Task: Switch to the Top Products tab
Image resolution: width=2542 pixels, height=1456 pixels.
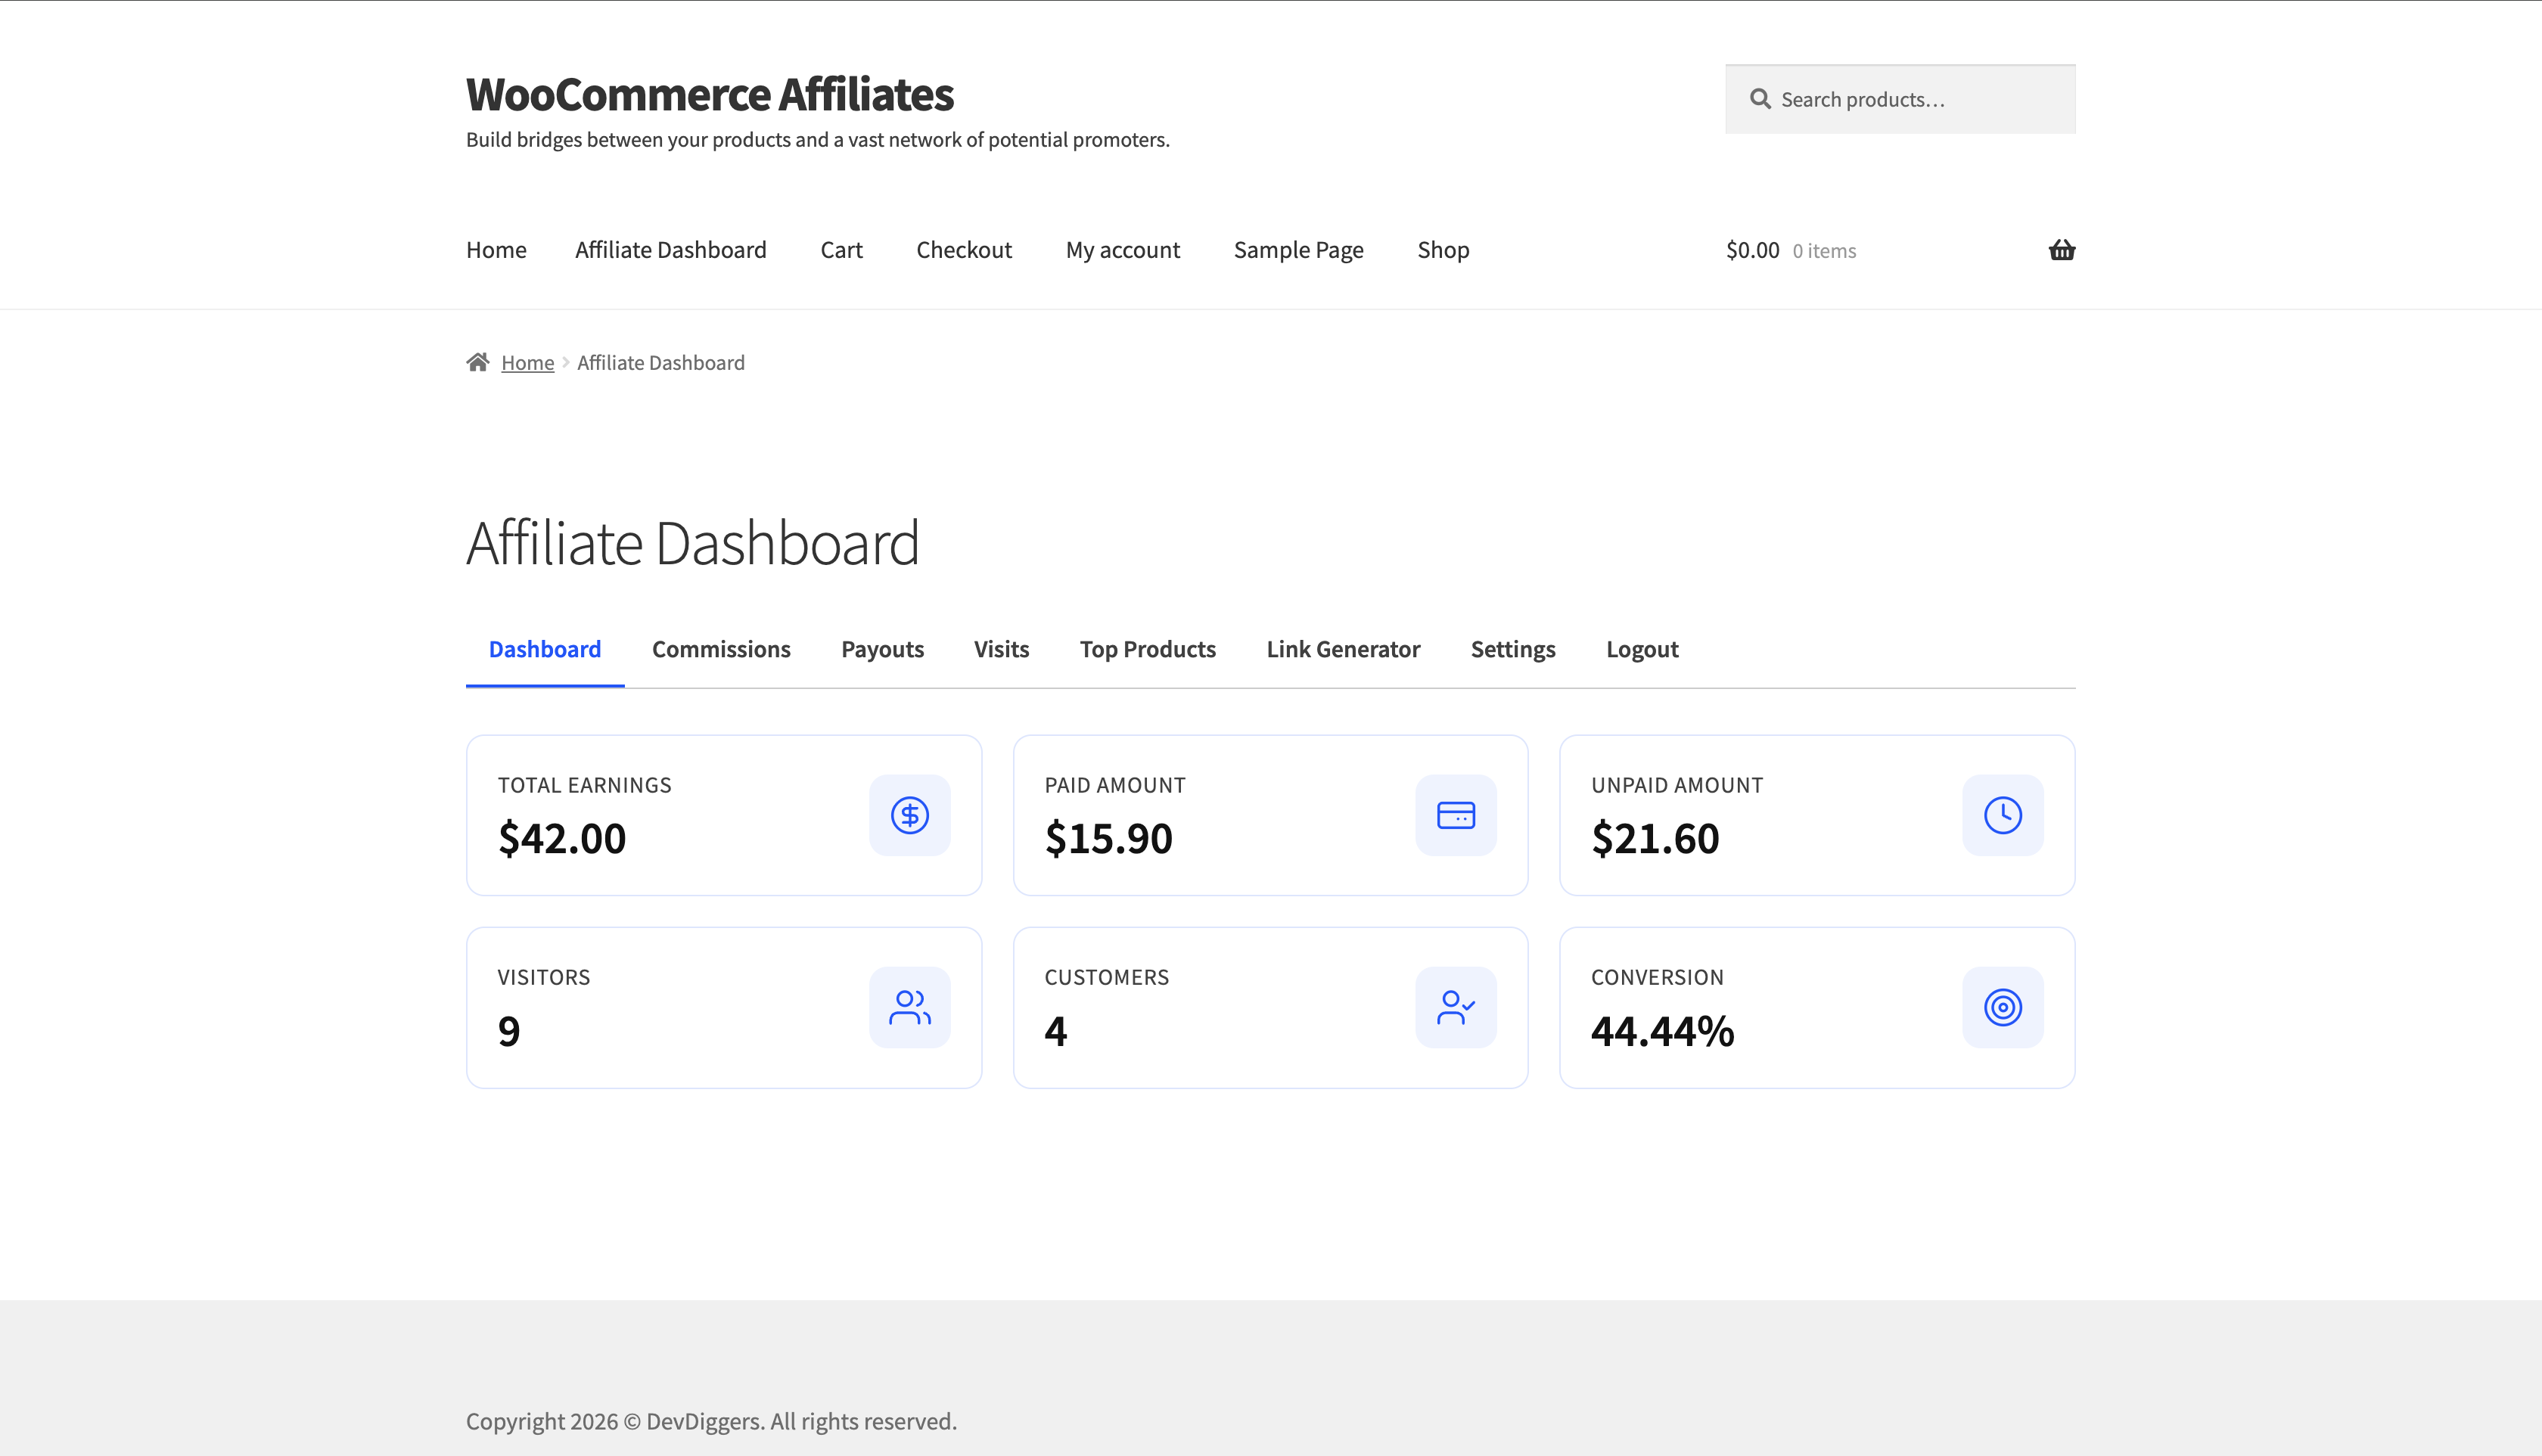Action: [x=1147, y=648]
